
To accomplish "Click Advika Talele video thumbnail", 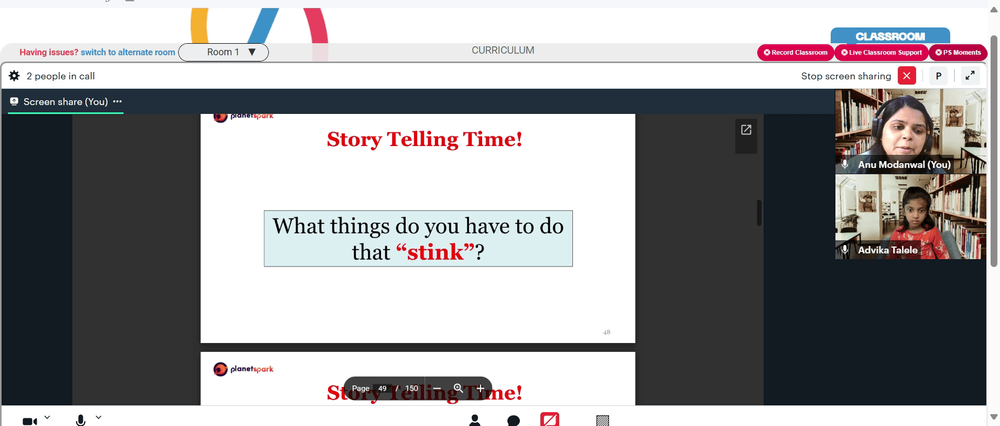I will (911, 217).
